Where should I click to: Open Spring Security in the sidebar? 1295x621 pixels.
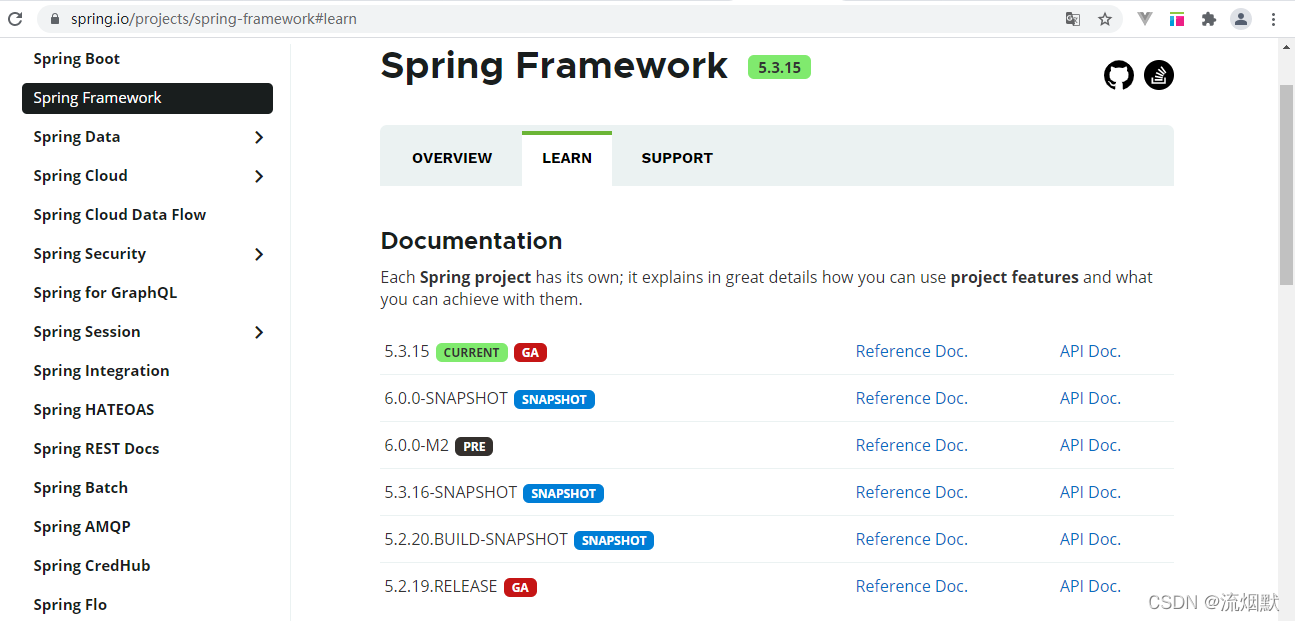(89, 254)
